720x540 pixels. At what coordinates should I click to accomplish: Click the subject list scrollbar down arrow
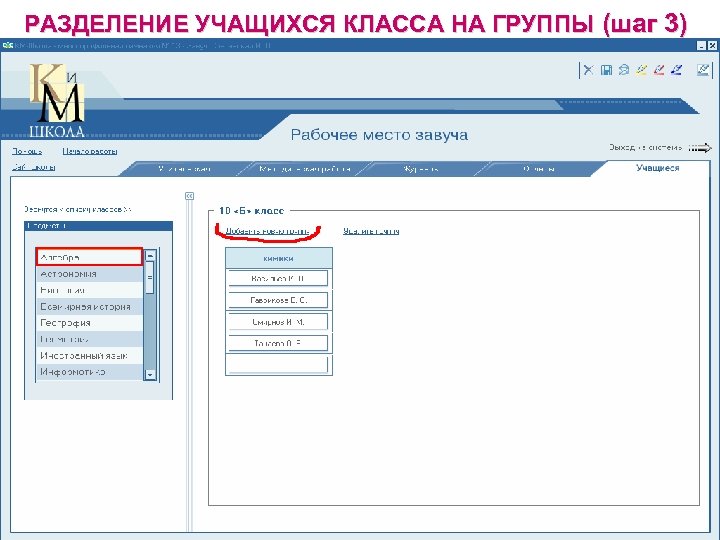[150, 375]
